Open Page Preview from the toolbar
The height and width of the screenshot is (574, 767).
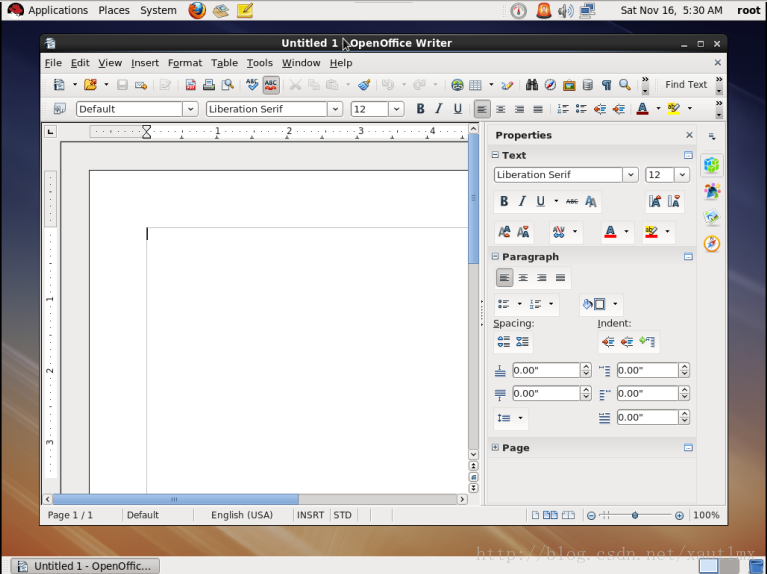tap(227, 85)
